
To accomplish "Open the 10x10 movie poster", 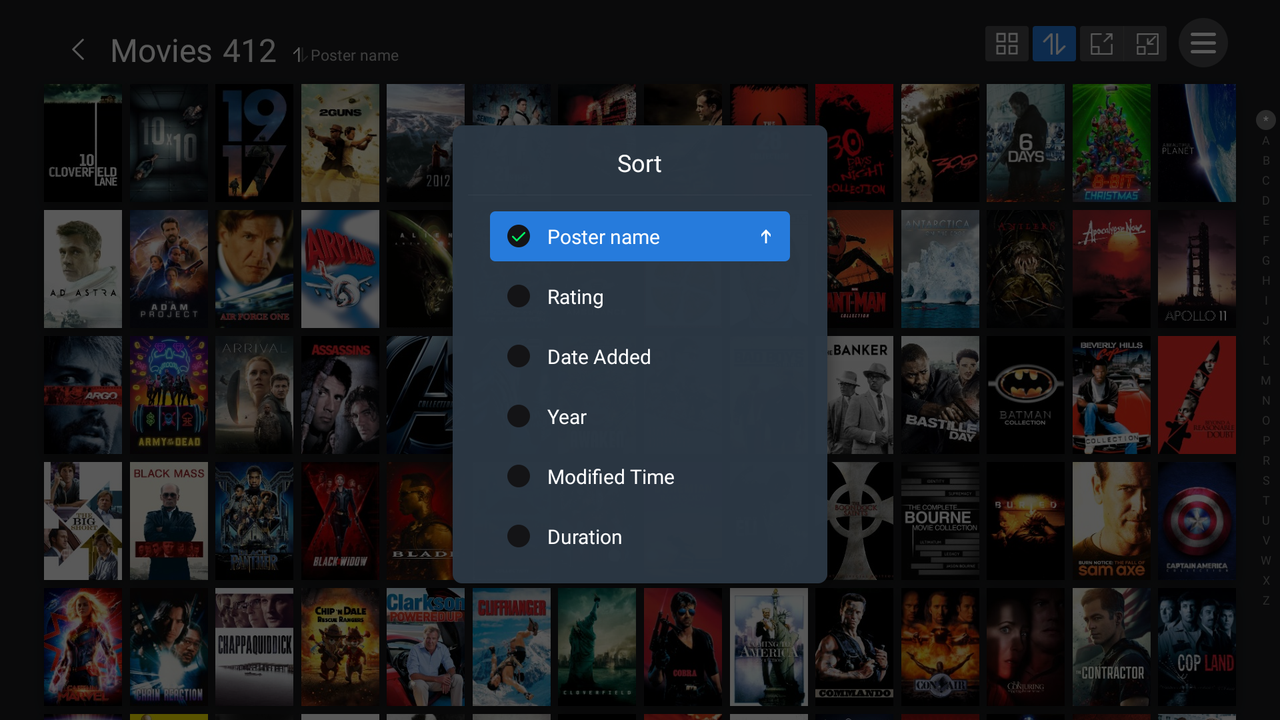I will point(169,143).
